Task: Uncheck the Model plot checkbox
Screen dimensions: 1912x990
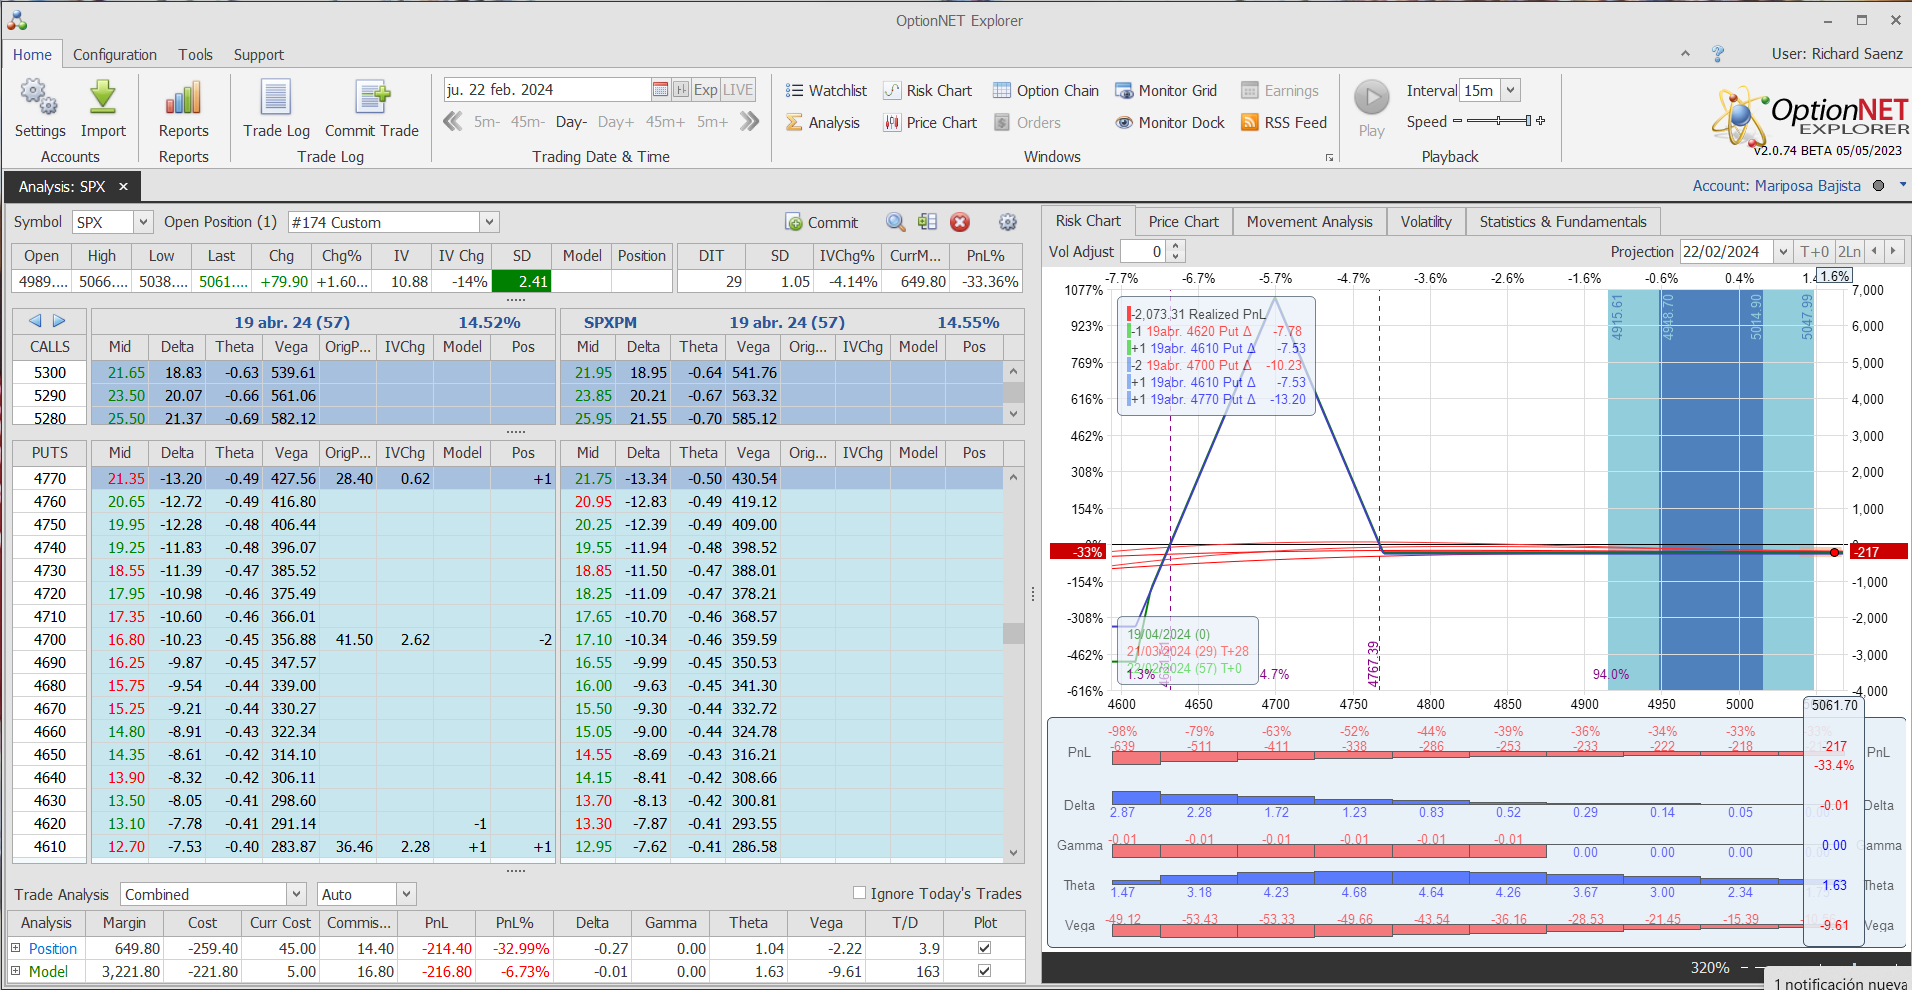Action: tap(984, 971)
